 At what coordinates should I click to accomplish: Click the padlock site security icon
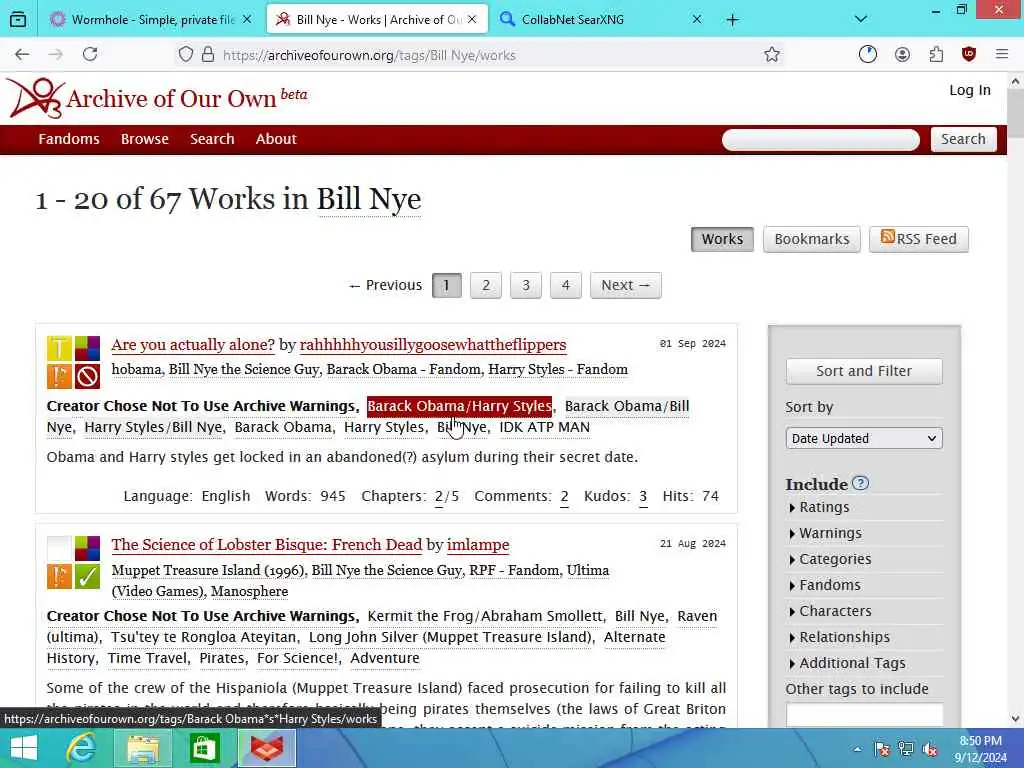point(208,55)
